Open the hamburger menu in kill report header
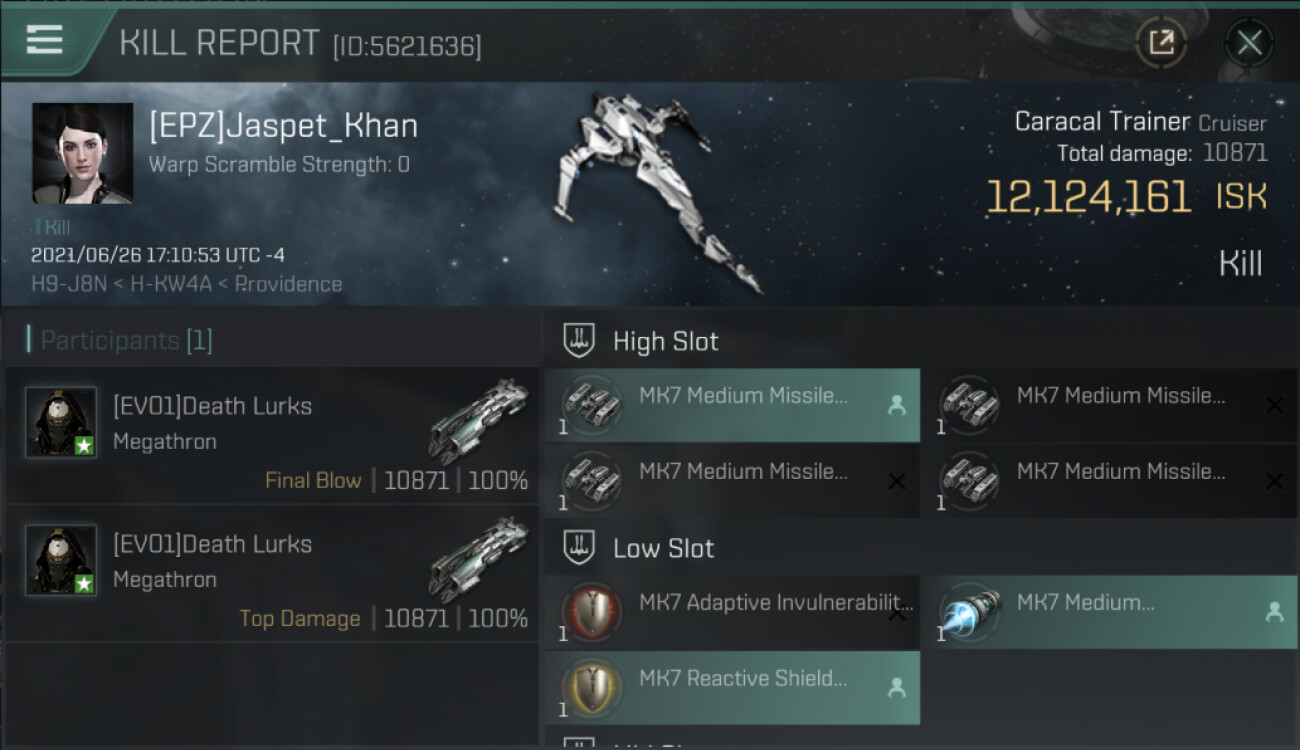The image size is (1300, 750). point(44,40)
